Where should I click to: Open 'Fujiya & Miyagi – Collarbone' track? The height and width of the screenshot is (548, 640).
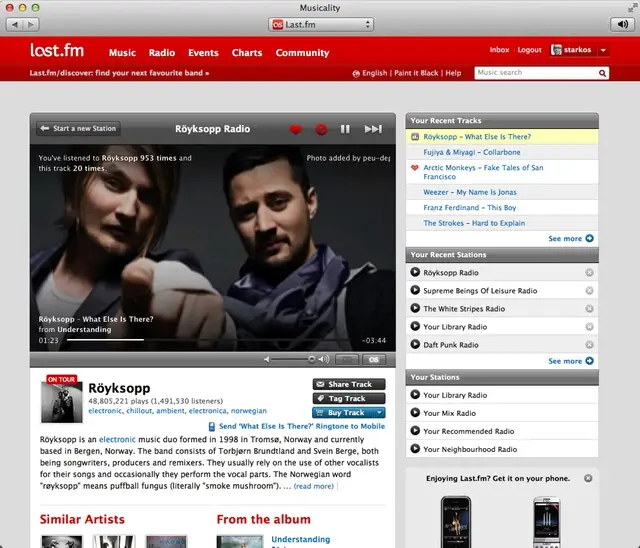471,152
